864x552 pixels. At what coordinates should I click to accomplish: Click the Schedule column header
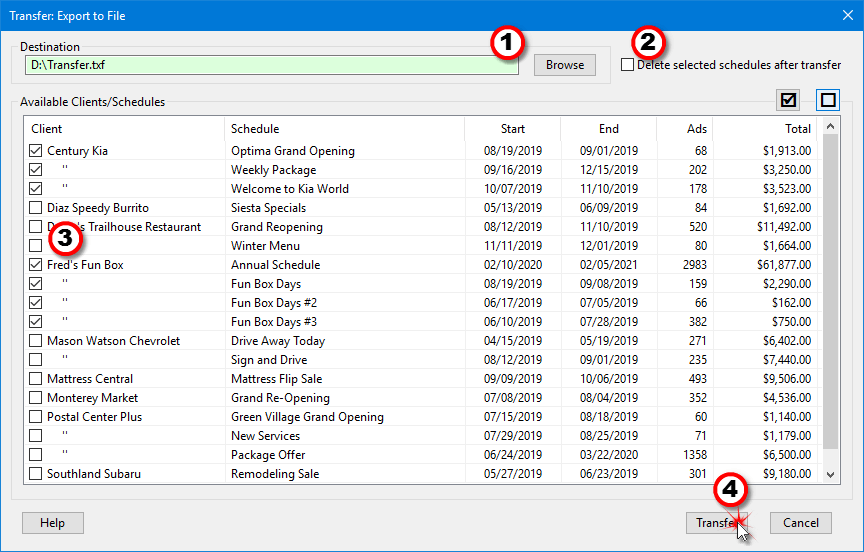point(345,129)
